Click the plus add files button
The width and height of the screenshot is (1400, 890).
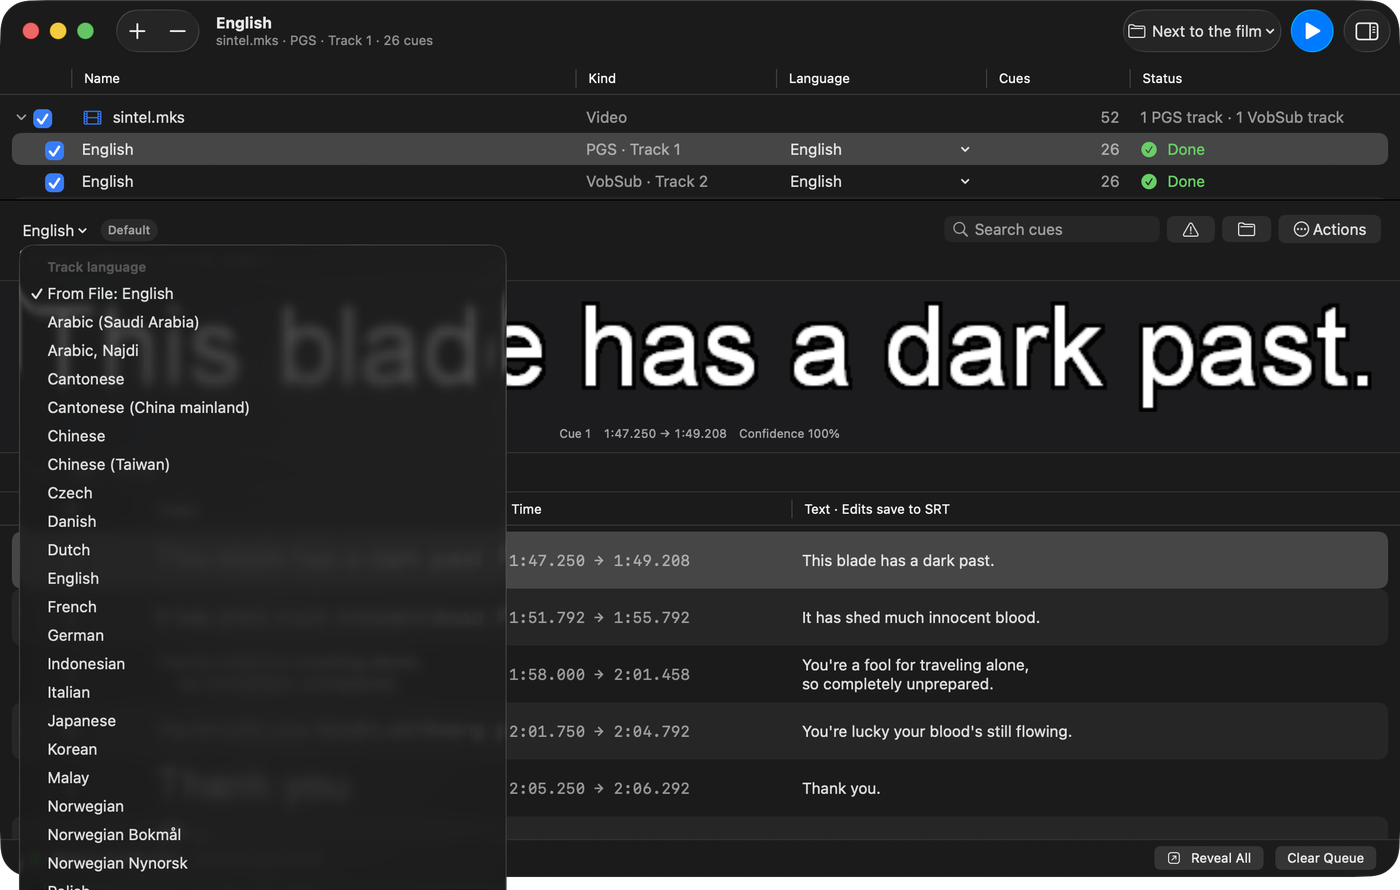(138, 31)
